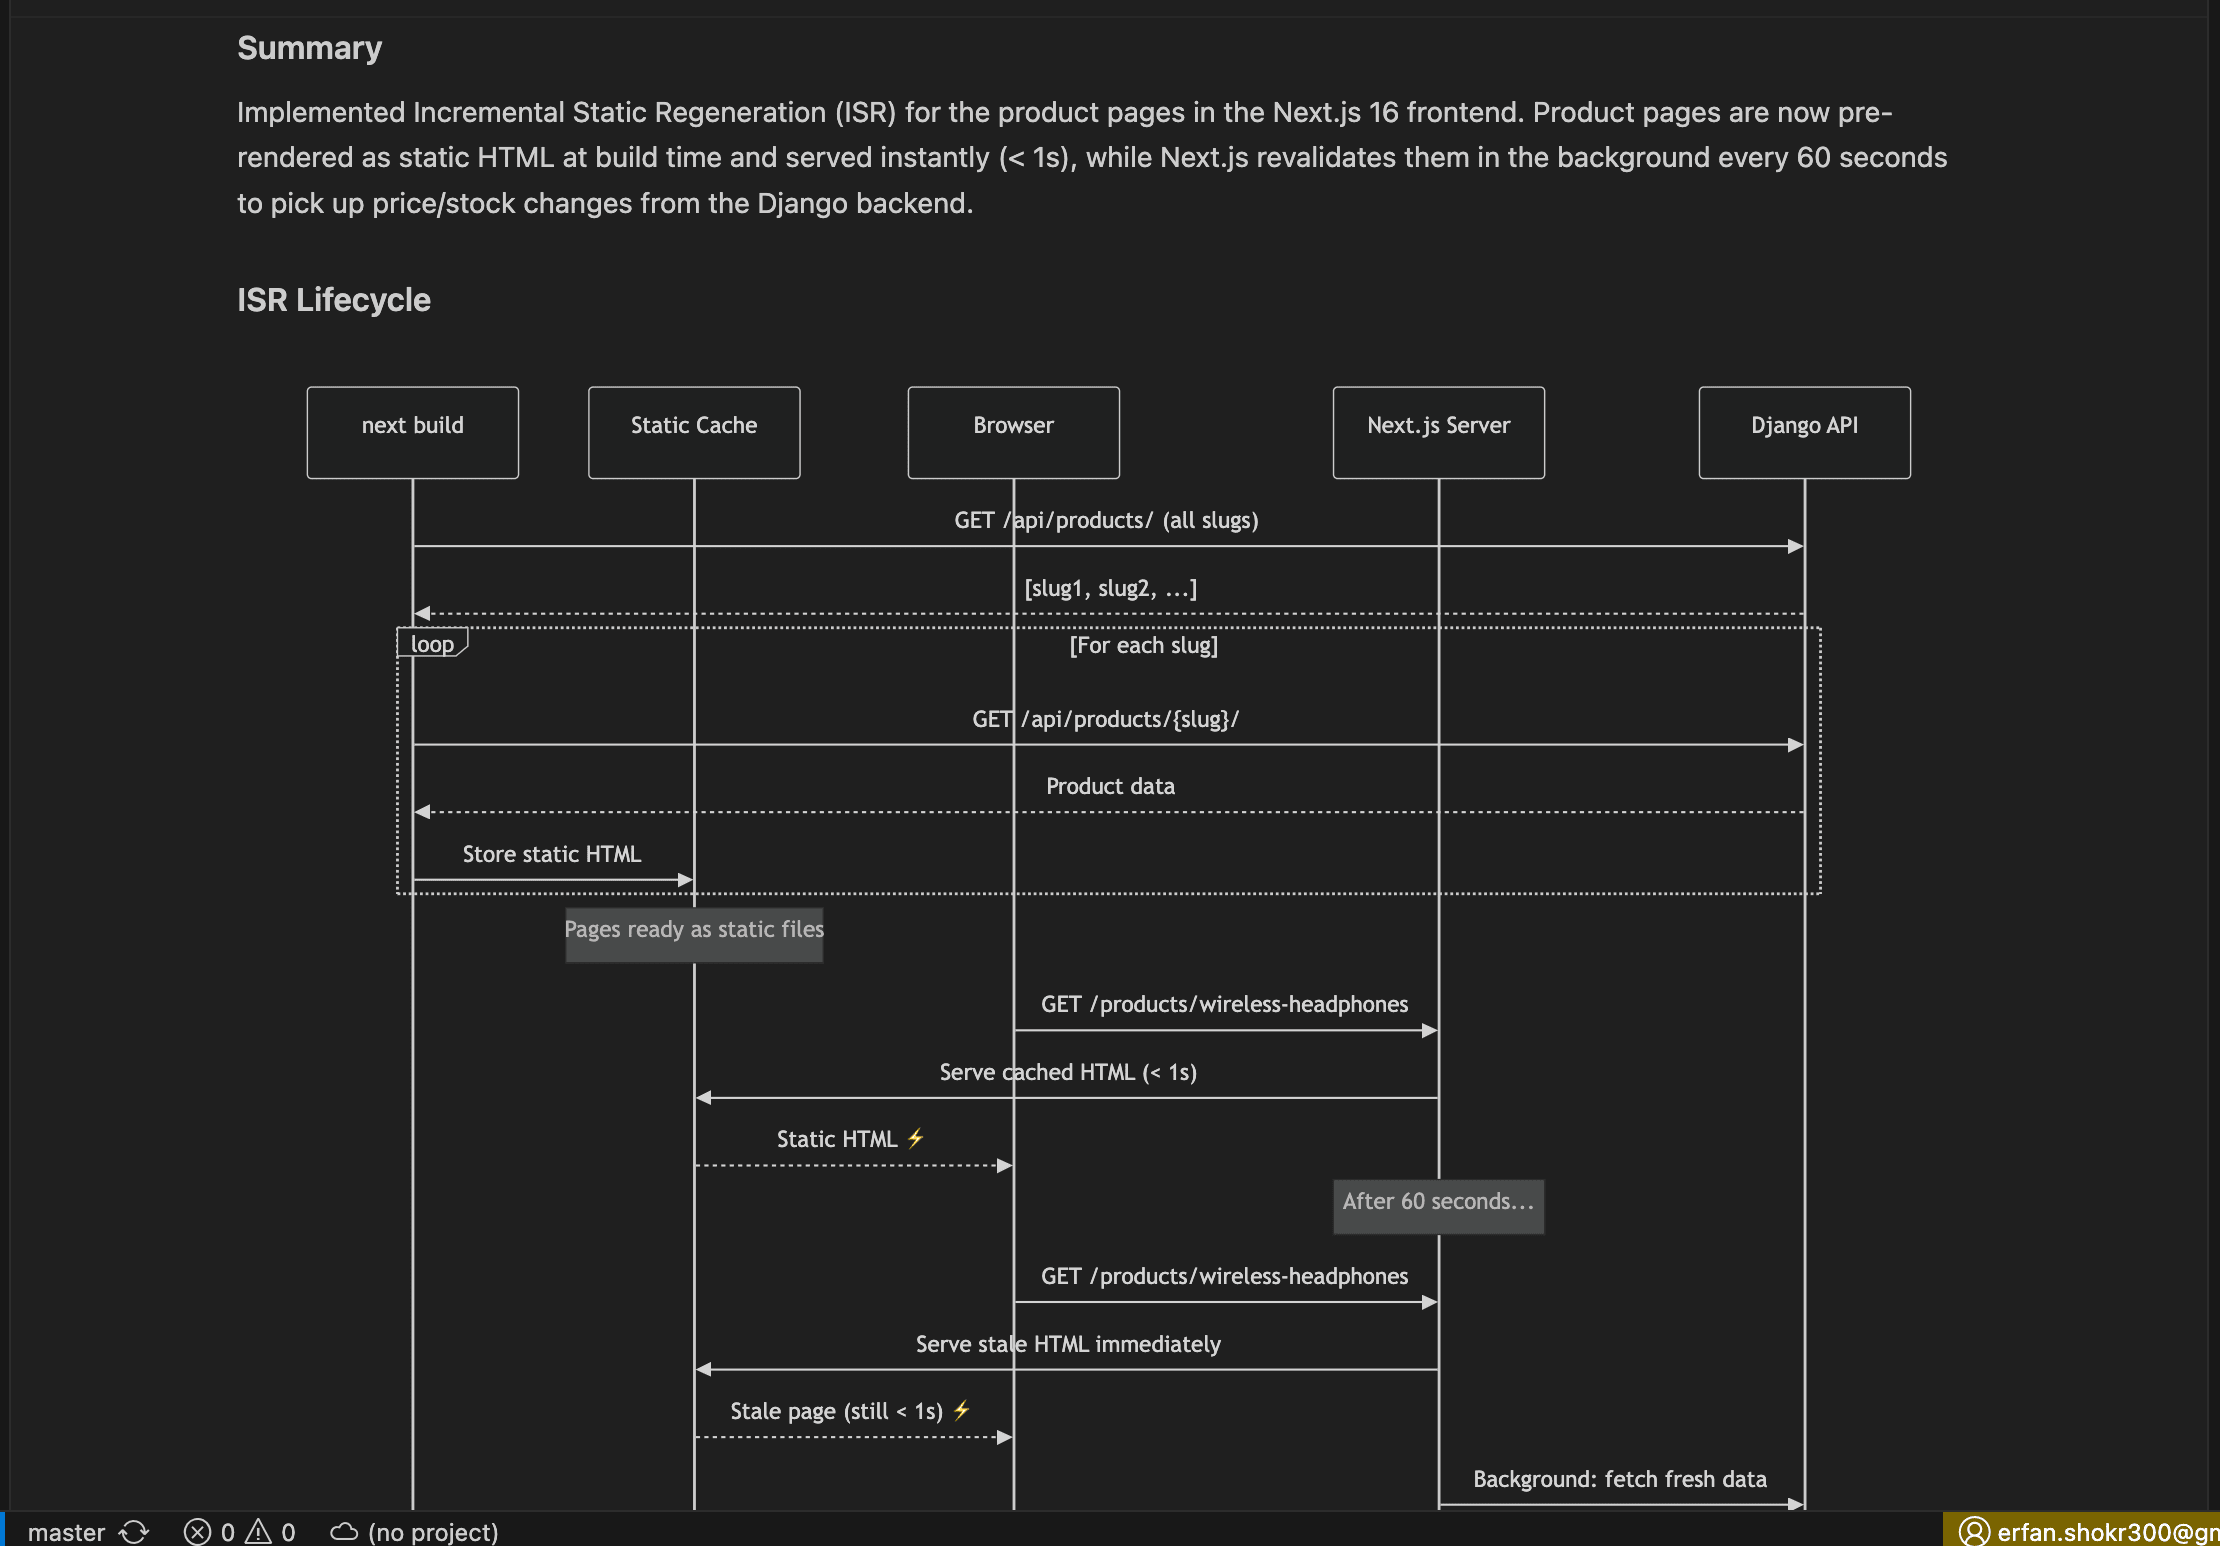Click the Next.js Server participant box

point(1438,432)
